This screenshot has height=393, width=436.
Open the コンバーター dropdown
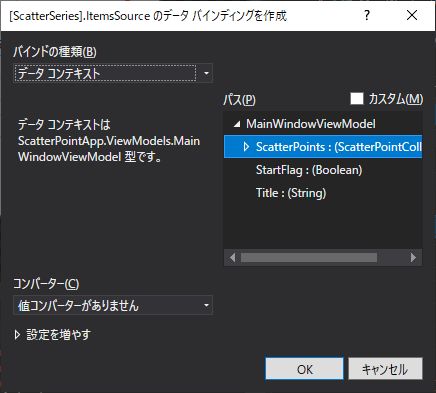click(x=113, y=305)
